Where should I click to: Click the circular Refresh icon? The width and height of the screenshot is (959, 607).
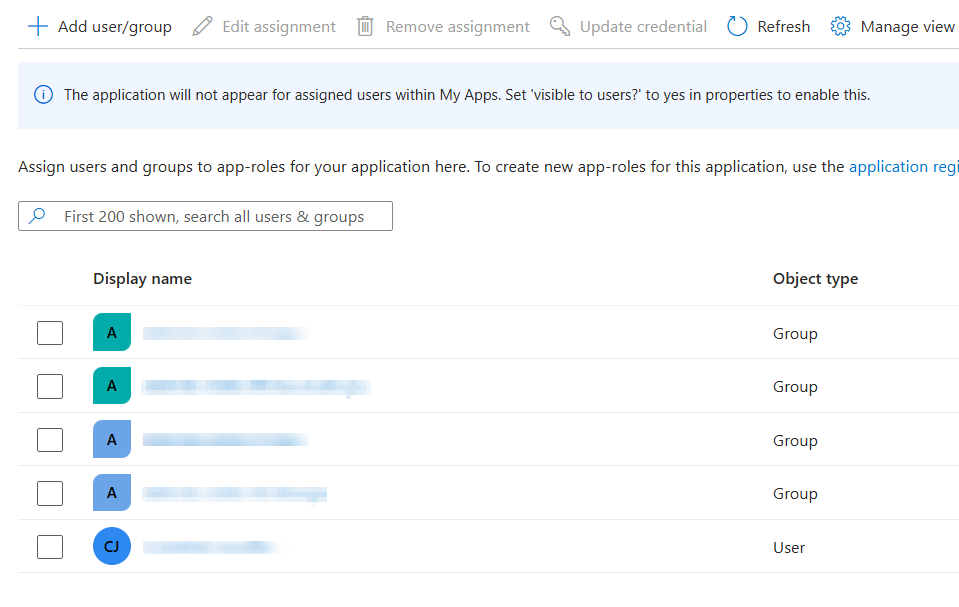tap(737, 26)
